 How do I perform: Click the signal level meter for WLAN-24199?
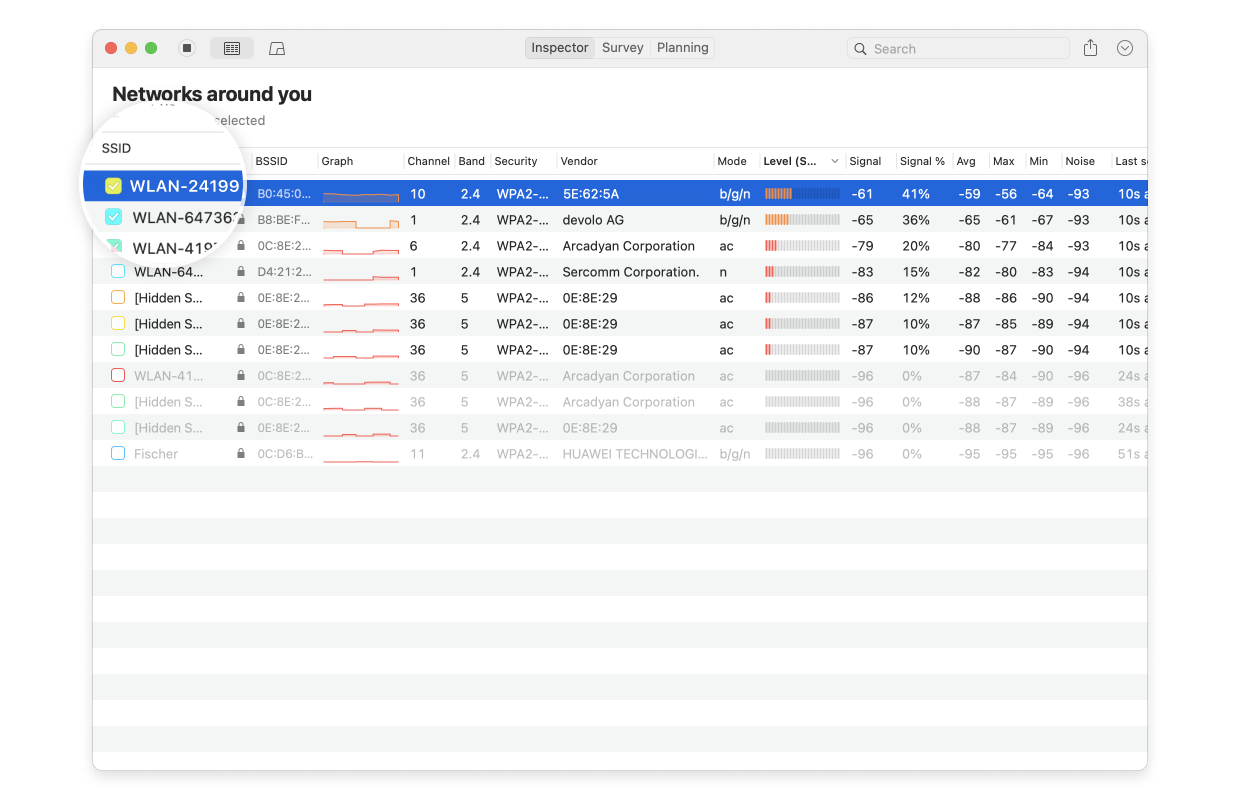tap(800, 193)
